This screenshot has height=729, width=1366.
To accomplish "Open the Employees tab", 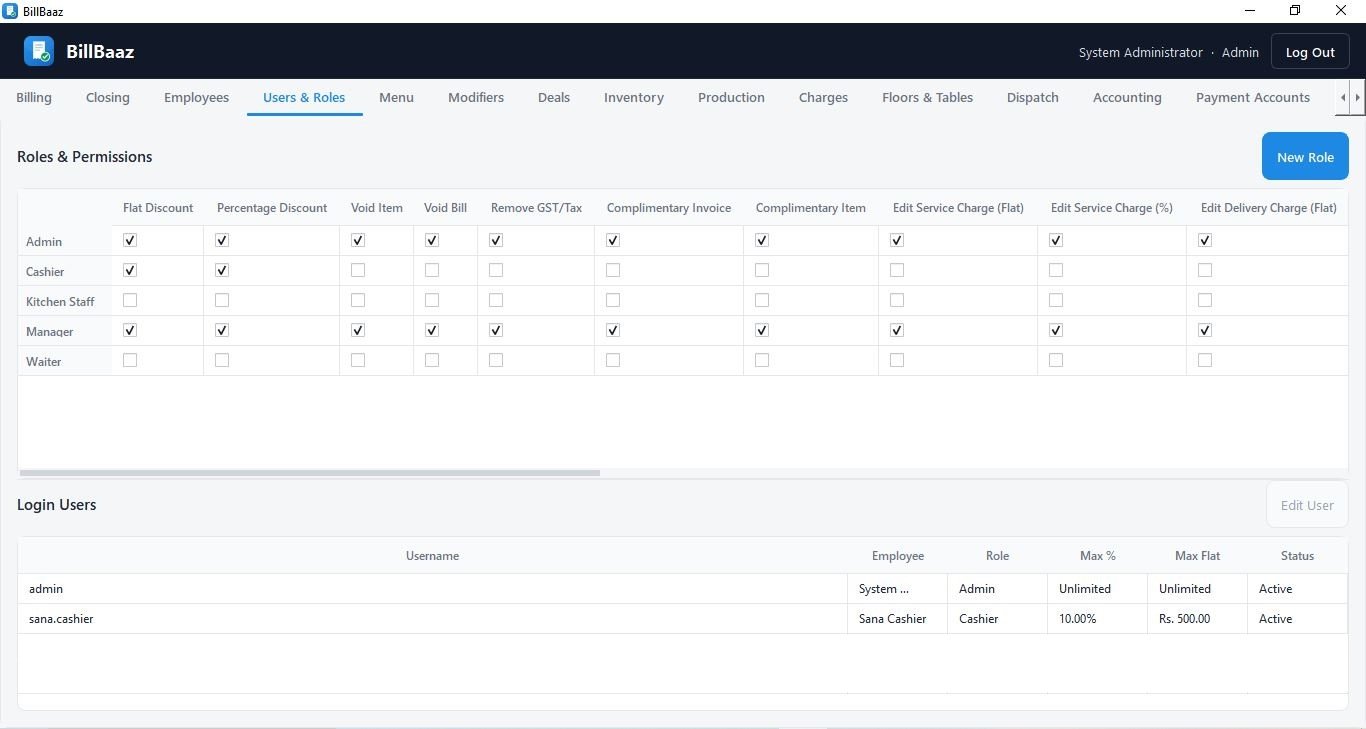I will (196, 97).
